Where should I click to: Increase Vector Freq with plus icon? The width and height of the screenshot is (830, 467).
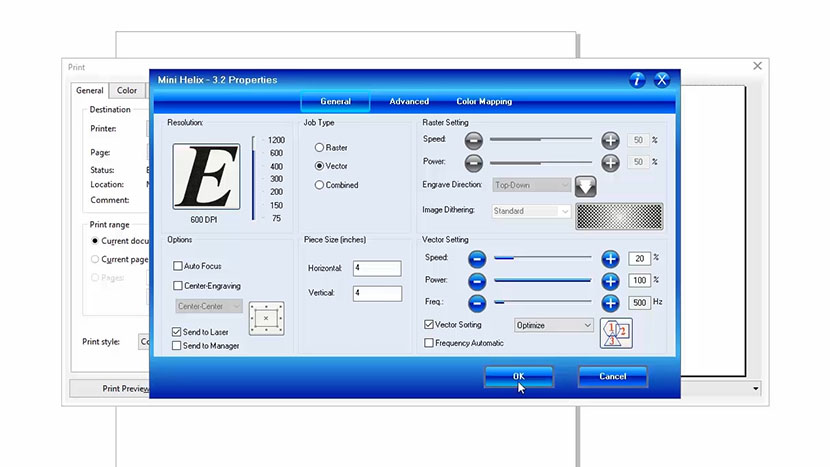pos(610,302)
